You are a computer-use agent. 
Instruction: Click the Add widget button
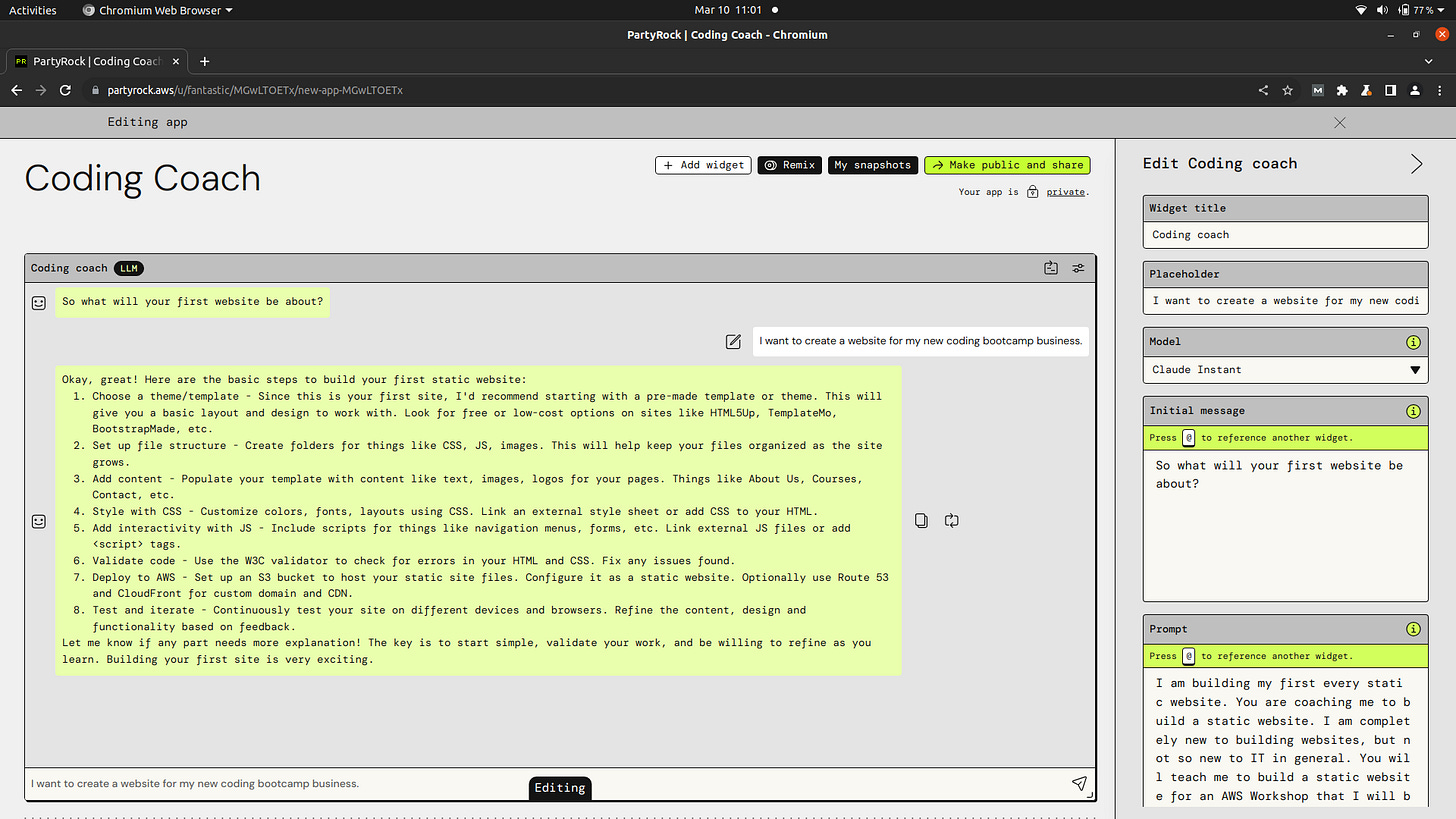click(703, 165)
